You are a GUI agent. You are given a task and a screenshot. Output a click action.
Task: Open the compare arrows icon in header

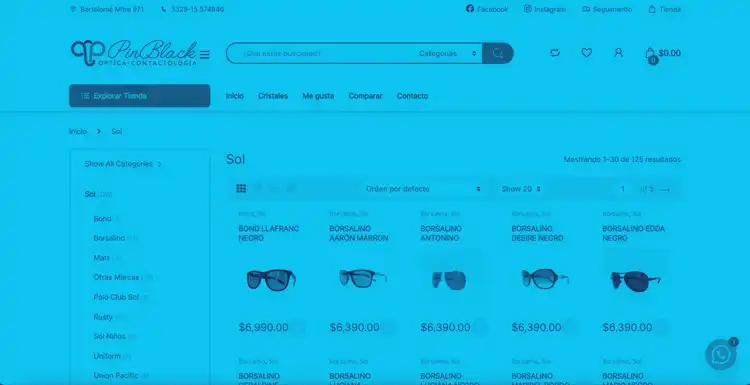[x=555, y=53]
